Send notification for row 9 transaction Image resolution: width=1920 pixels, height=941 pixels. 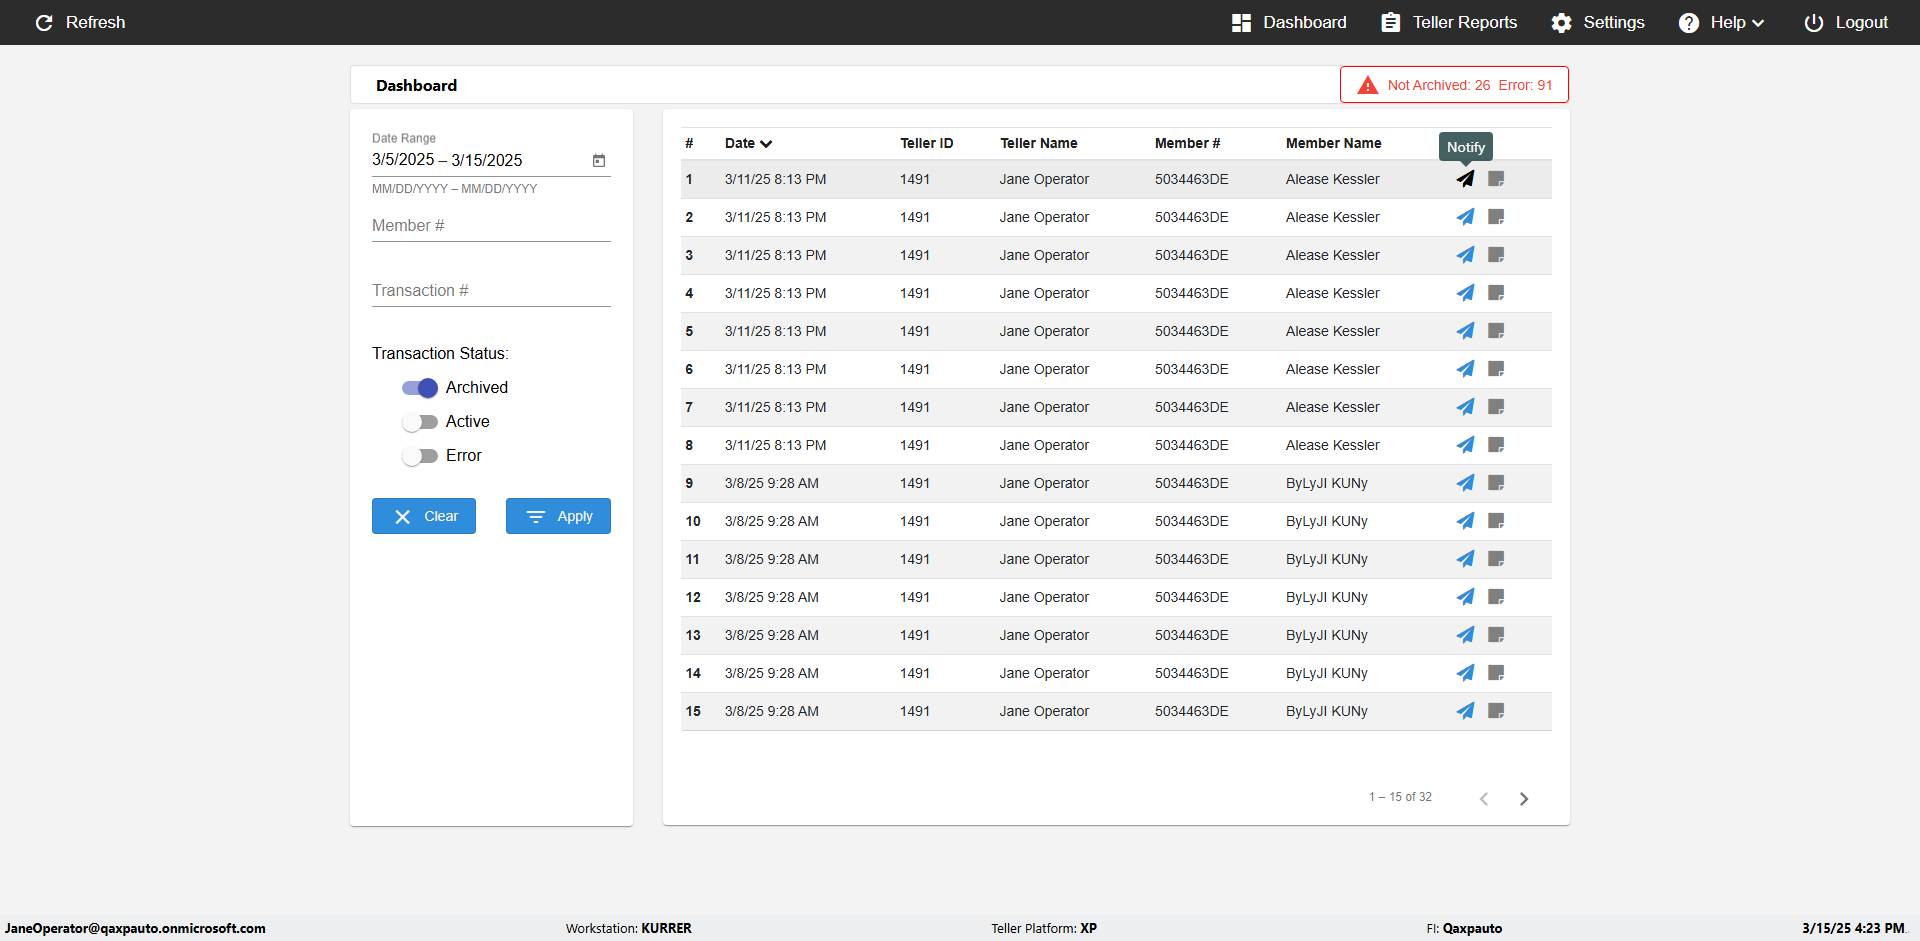click(x=1465, y=483)
